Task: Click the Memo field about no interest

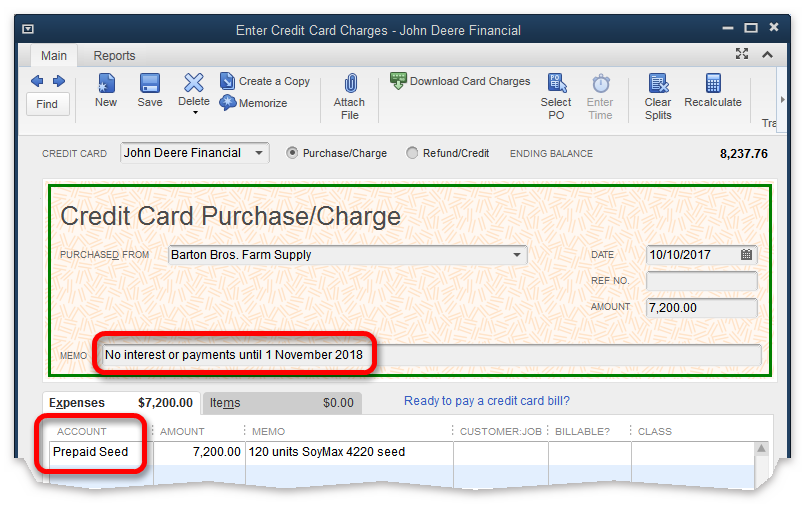Action: (x=430, y=355)
